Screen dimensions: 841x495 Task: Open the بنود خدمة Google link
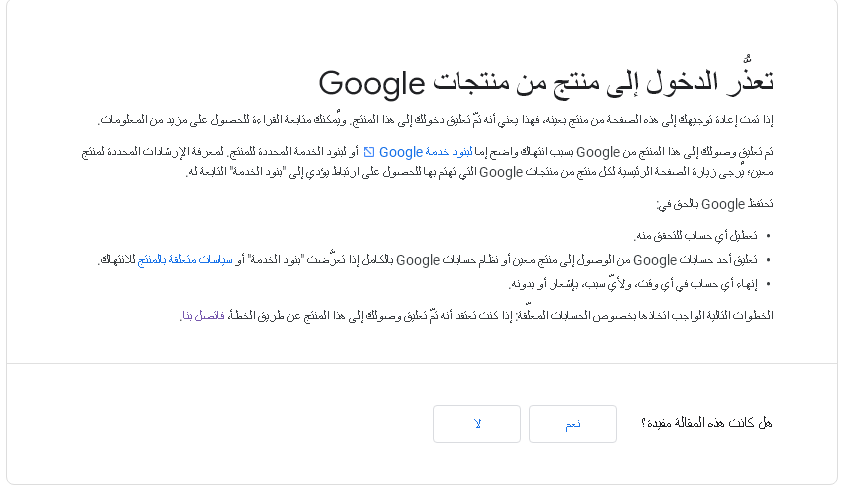tap(425, 152)
